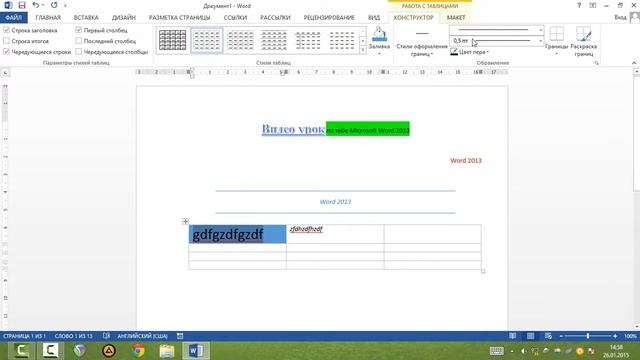
Task: Toggle Строка заголовка checkbox
Action: [x=6, y=30]
